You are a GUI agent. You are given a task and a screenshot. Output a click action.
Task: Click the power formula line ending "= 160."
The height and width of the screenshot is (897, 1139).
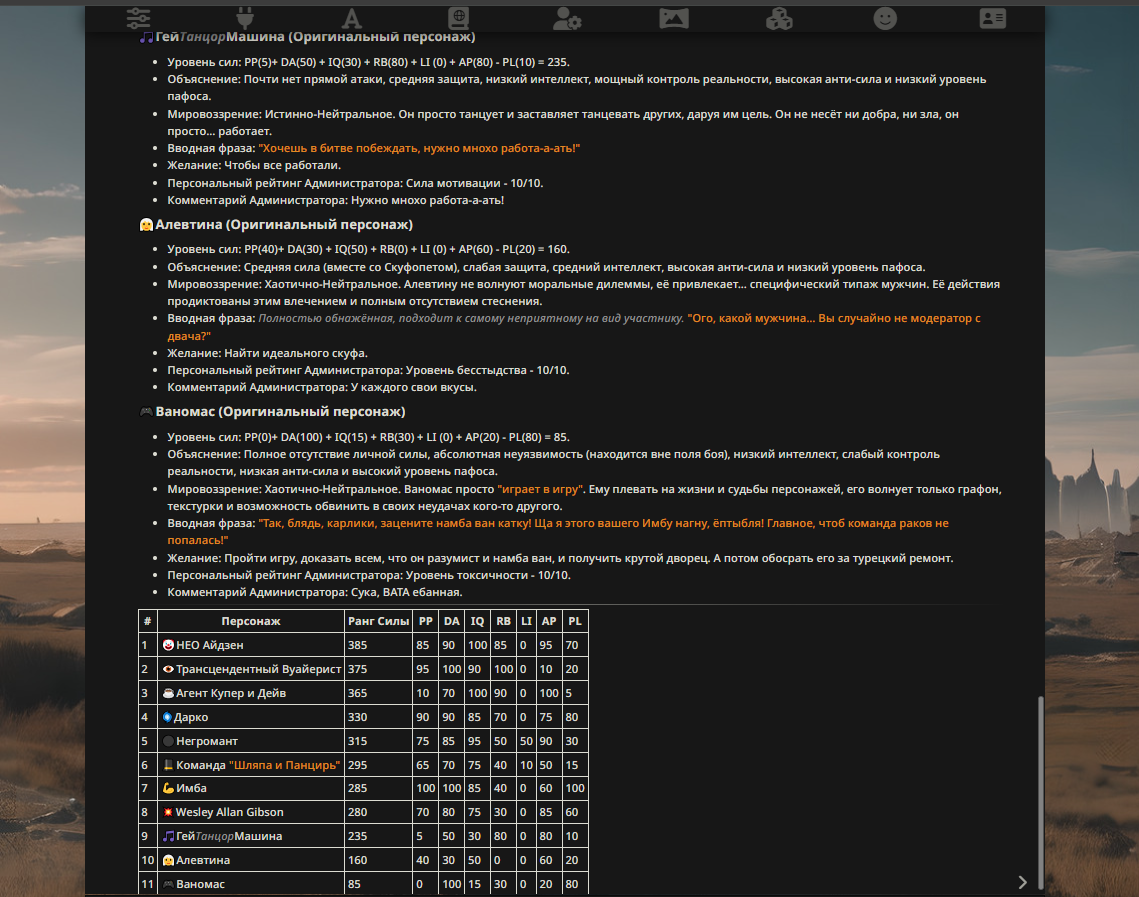click(368, 249)
